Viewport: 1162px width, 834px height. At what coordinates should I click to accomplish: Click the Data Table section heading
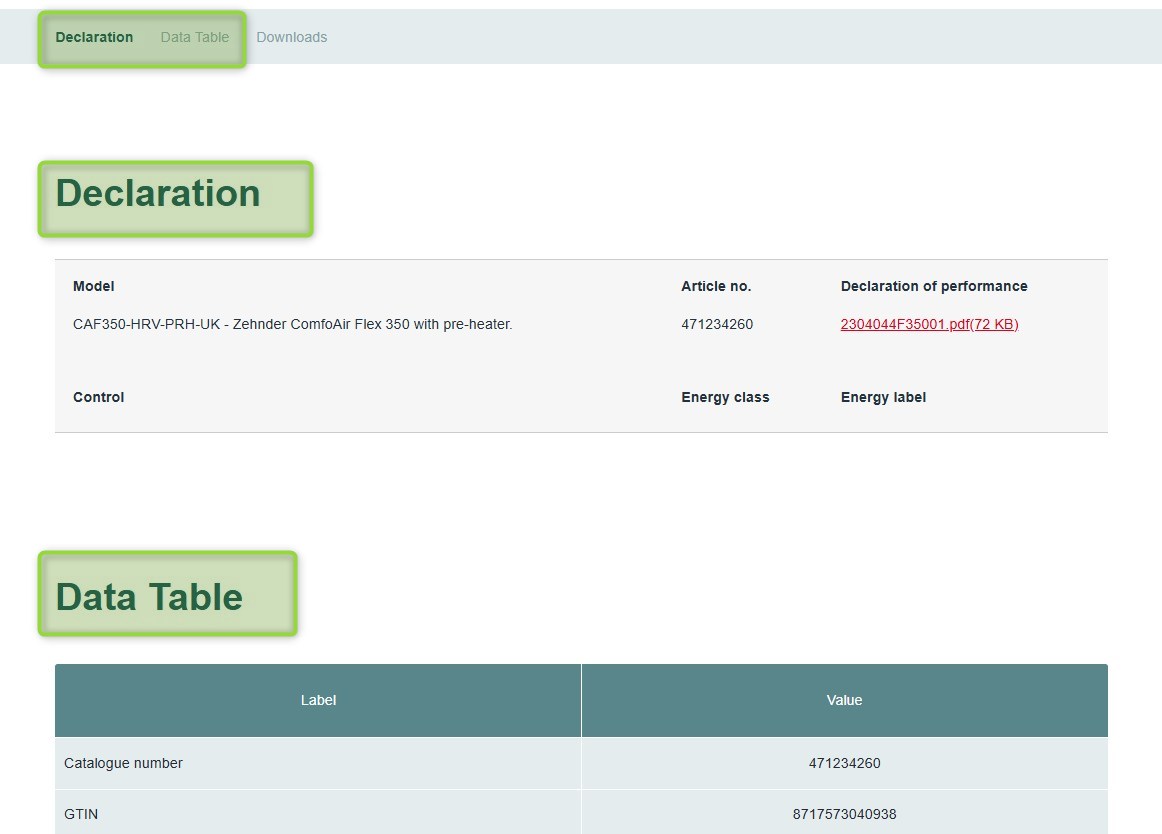[x=149, y=597]
